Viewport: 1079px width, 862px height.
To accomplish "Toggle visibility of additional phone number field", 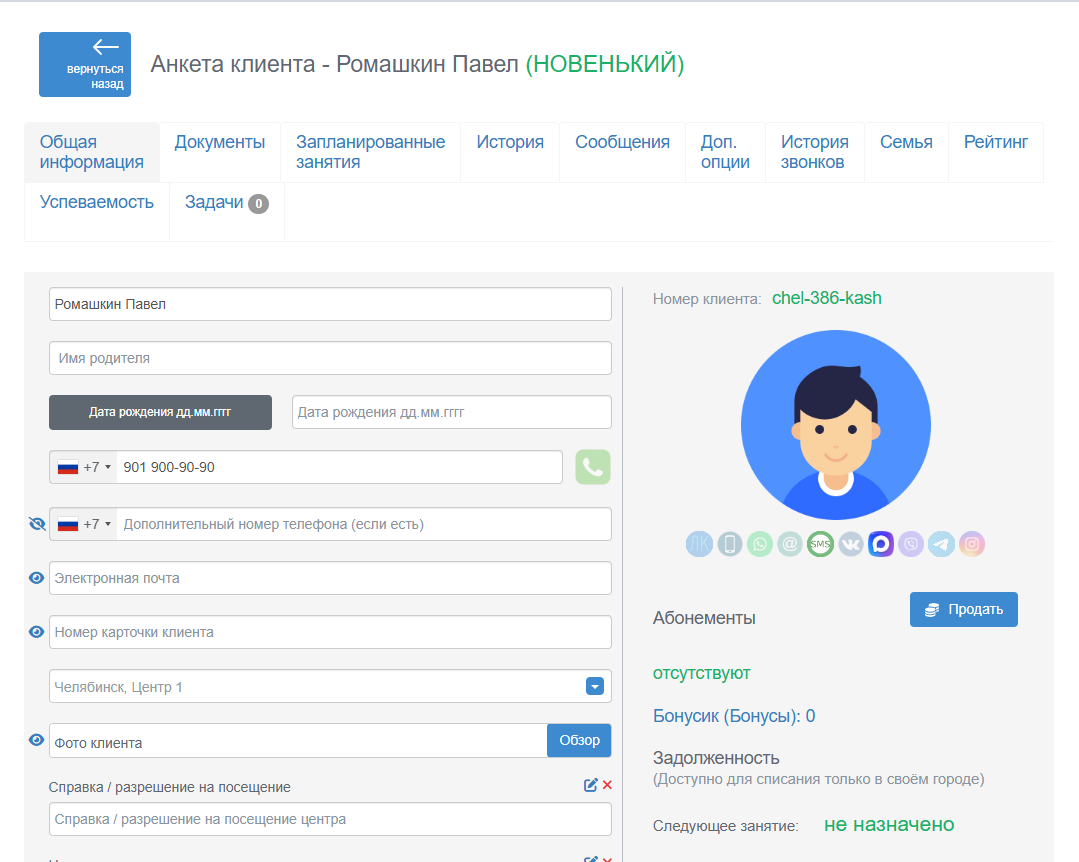I will pyautogui.click(x=37, y=524).
